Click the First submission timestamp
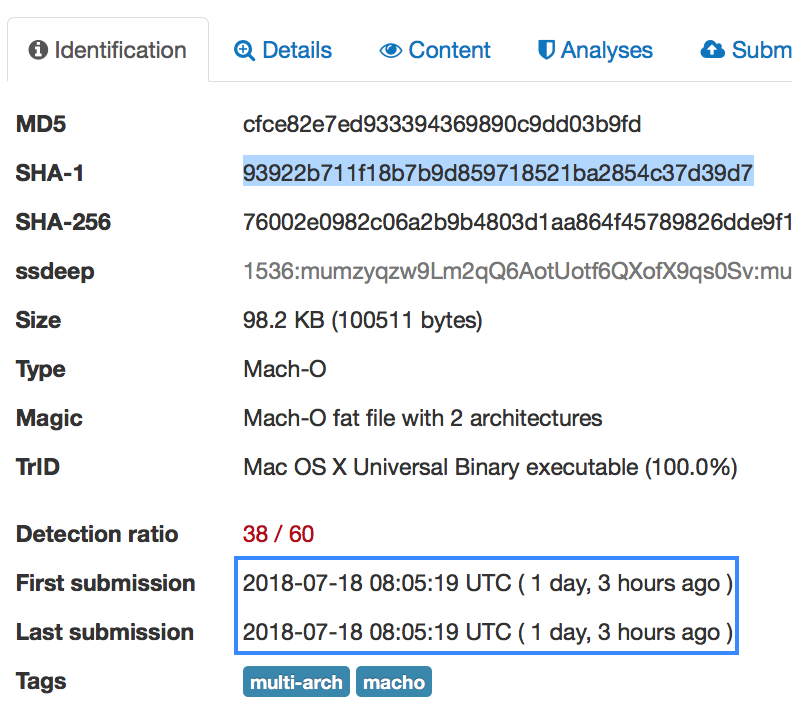This screenshot has height=718, width=792. pos(487,583)
